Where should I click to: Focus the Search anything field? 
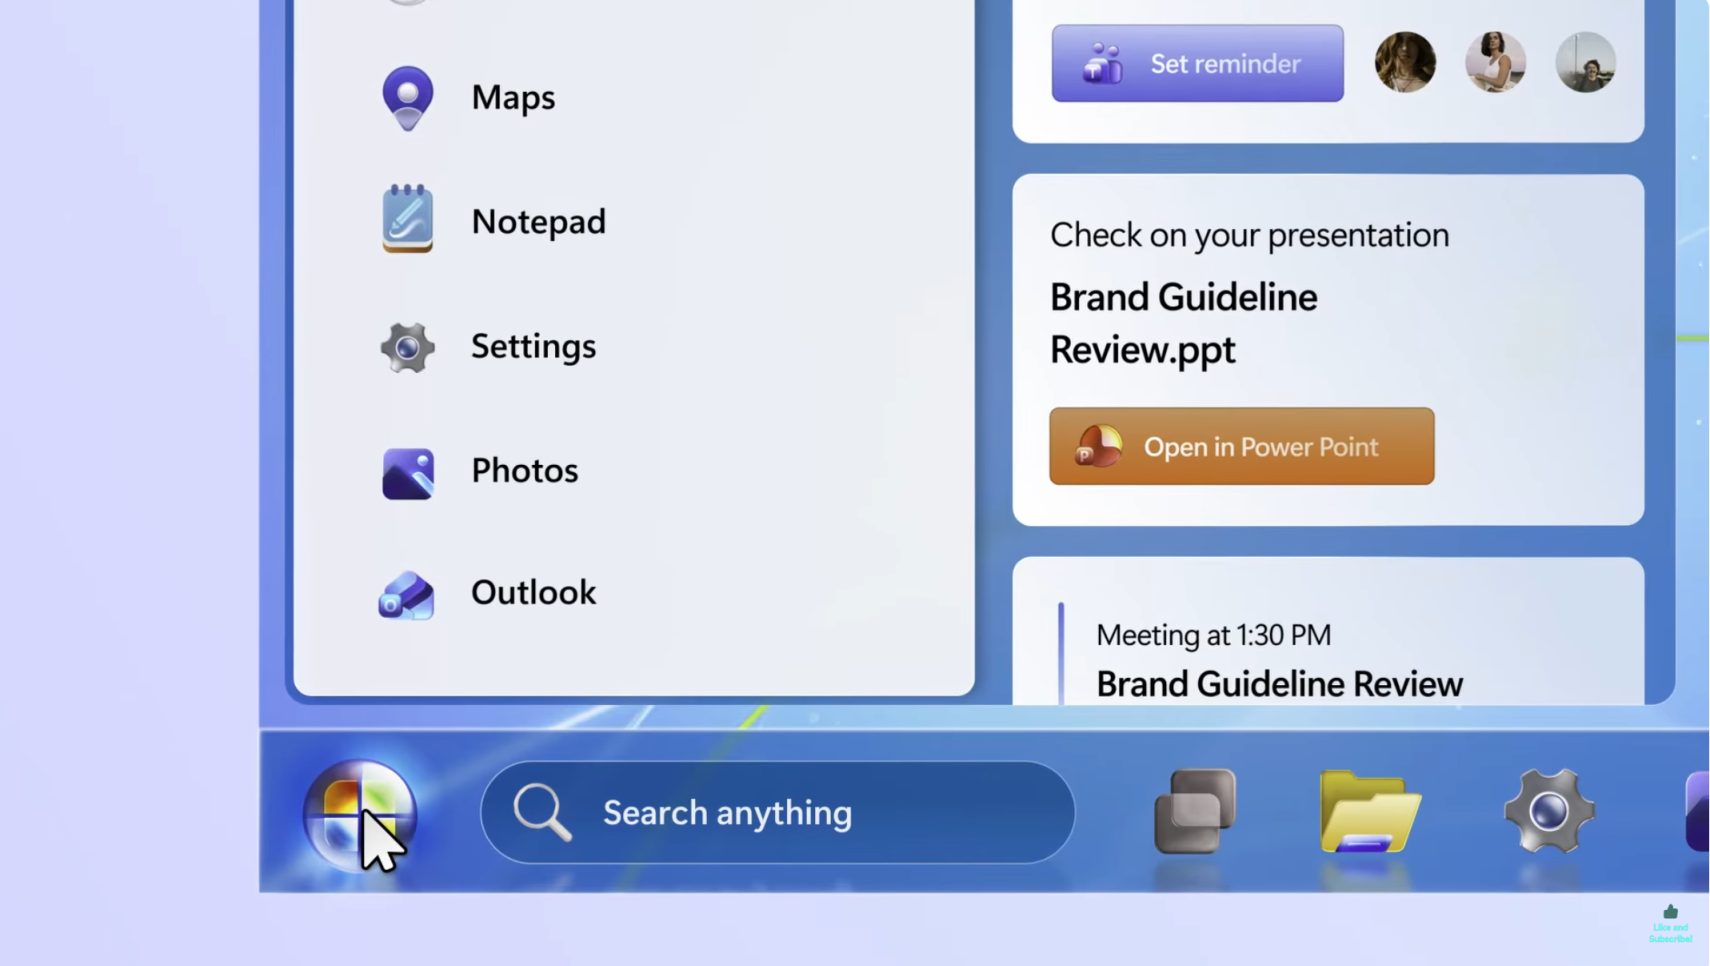[x=800, y=813]
